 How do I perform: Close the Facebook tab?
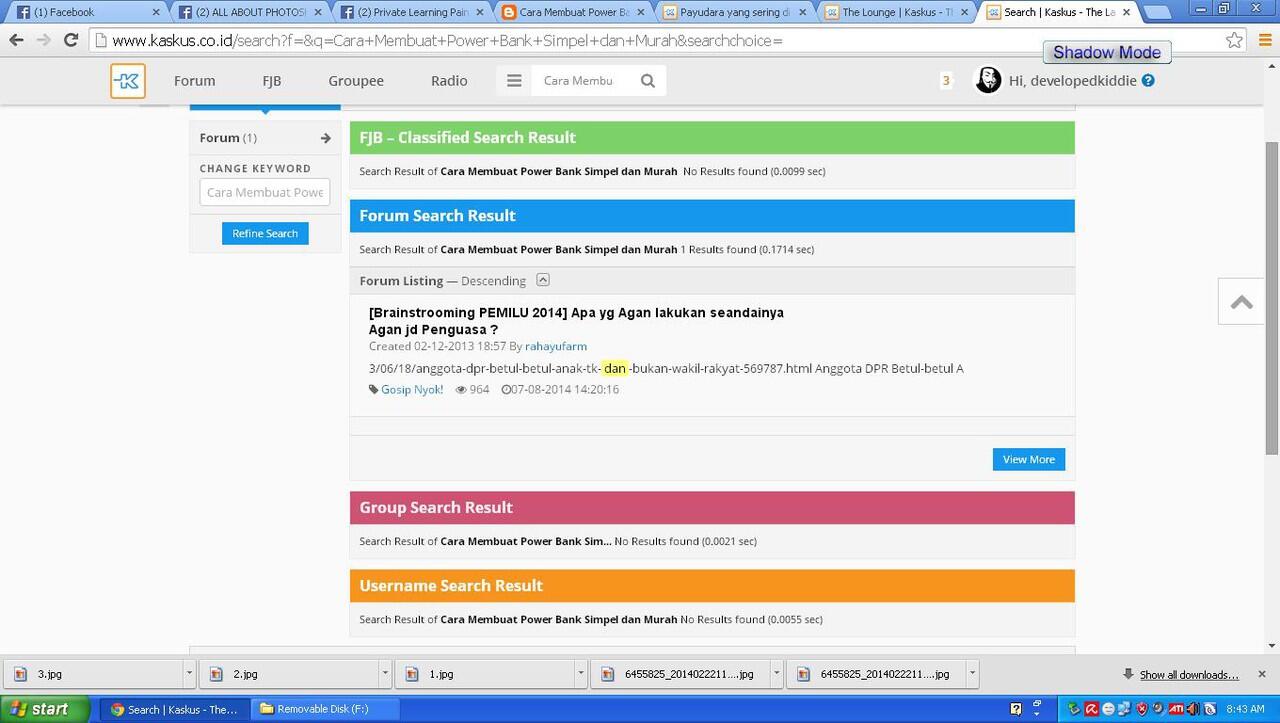coord(155,12)
